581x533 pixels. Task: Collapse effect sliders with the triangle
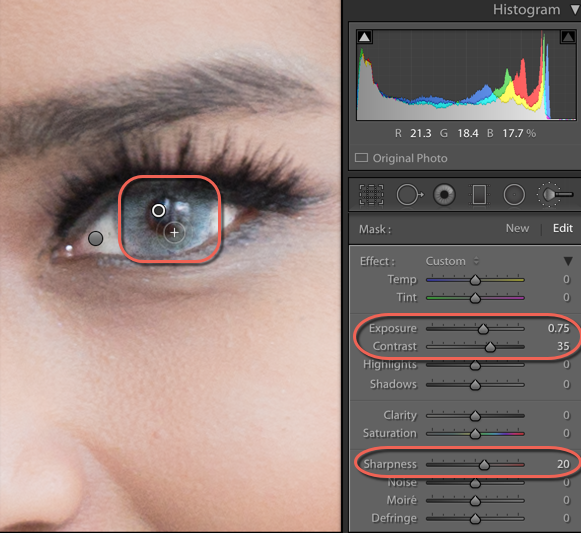click(568, 261)
